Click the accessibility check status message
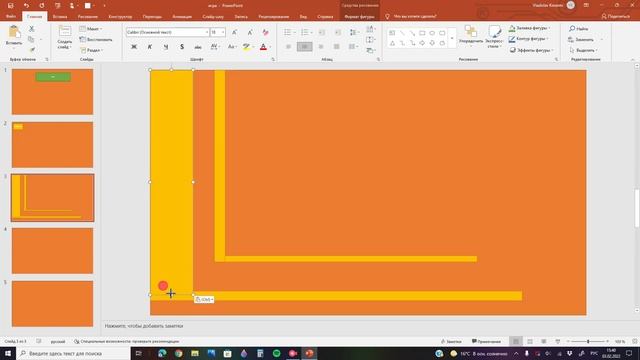The width and height of the screenshot is (640, 360). coord(127,341)
